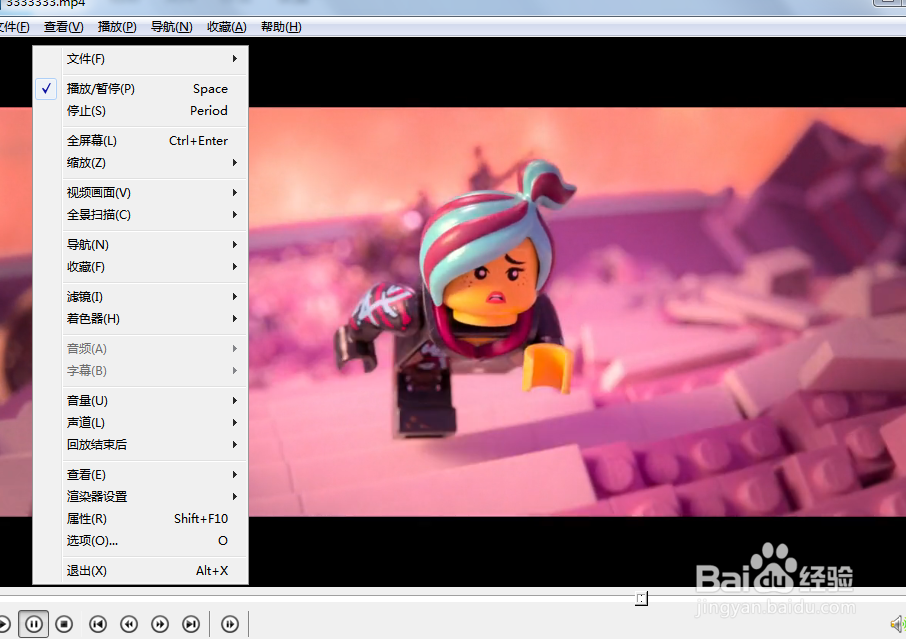906x639 pixels.
Task: Expand the 滤镜(I) submenu
Action: (x=140, y=297)
